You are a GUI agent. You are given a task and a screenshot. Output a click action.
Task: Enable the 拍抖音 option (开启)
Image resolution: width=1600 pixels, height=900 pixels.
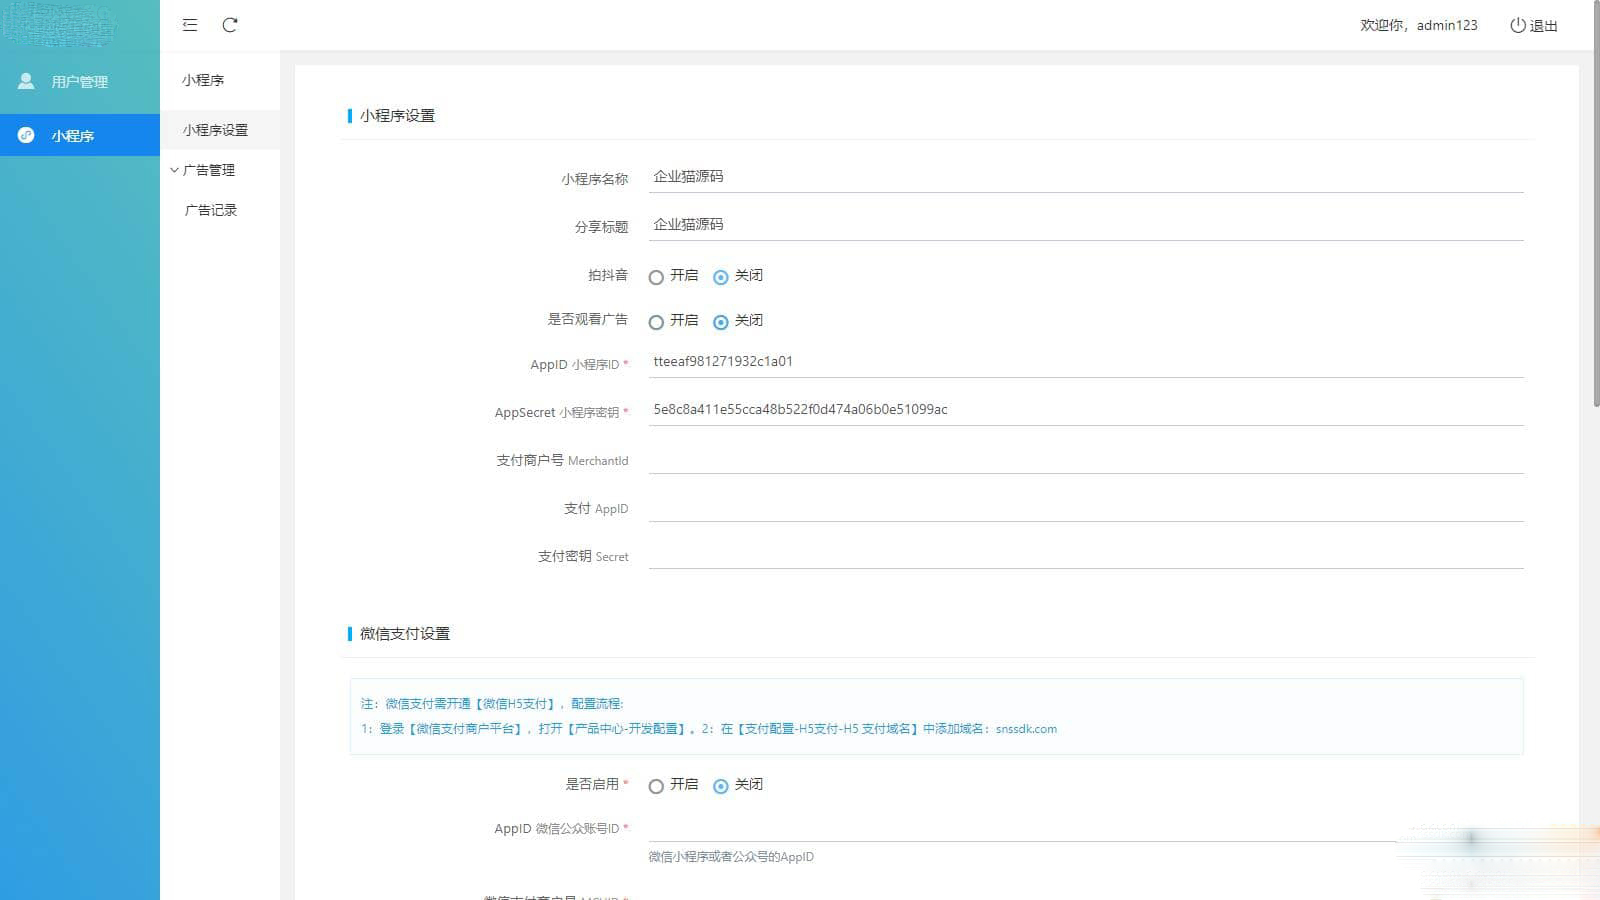[x=656, y=277]
